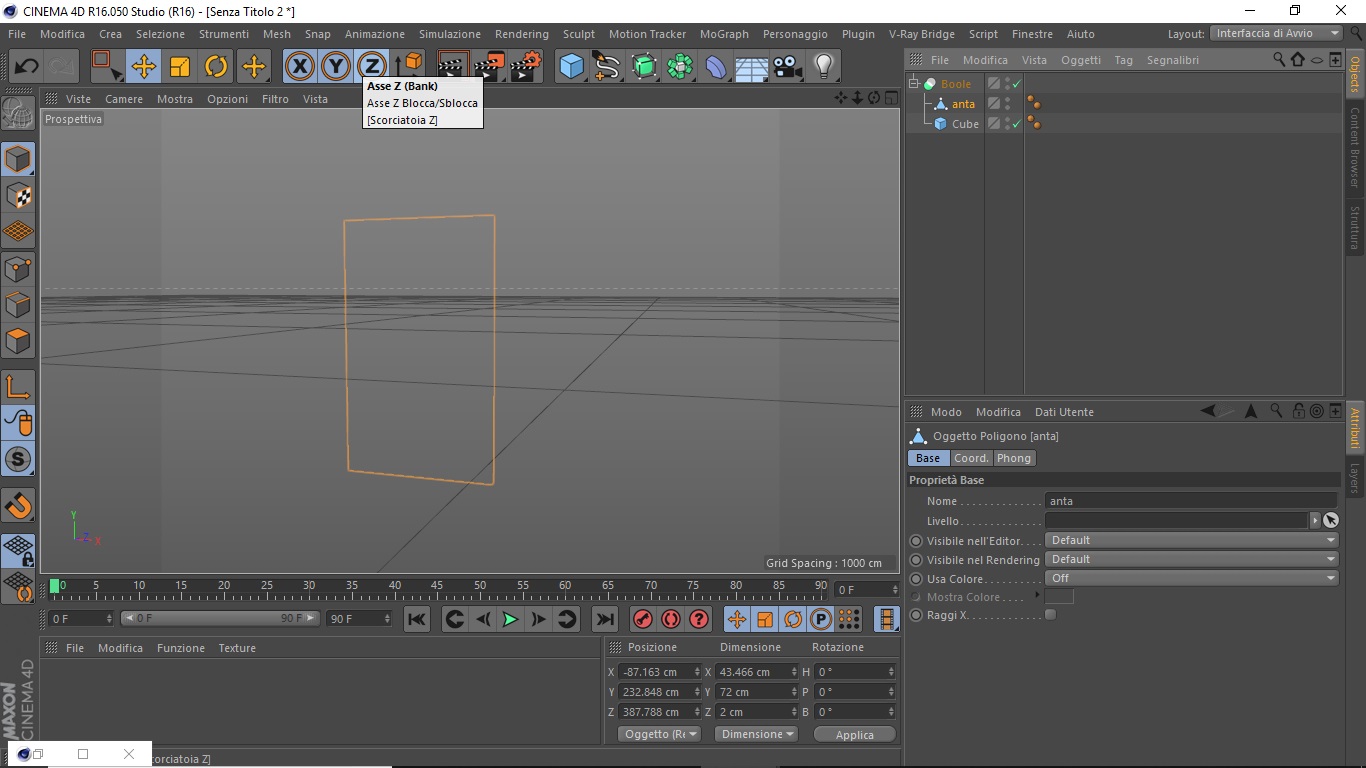Toggle Boole enabled green checkmark
Image resolution: width=1366 pixels, height=768 pixels.
[1017, 84]
